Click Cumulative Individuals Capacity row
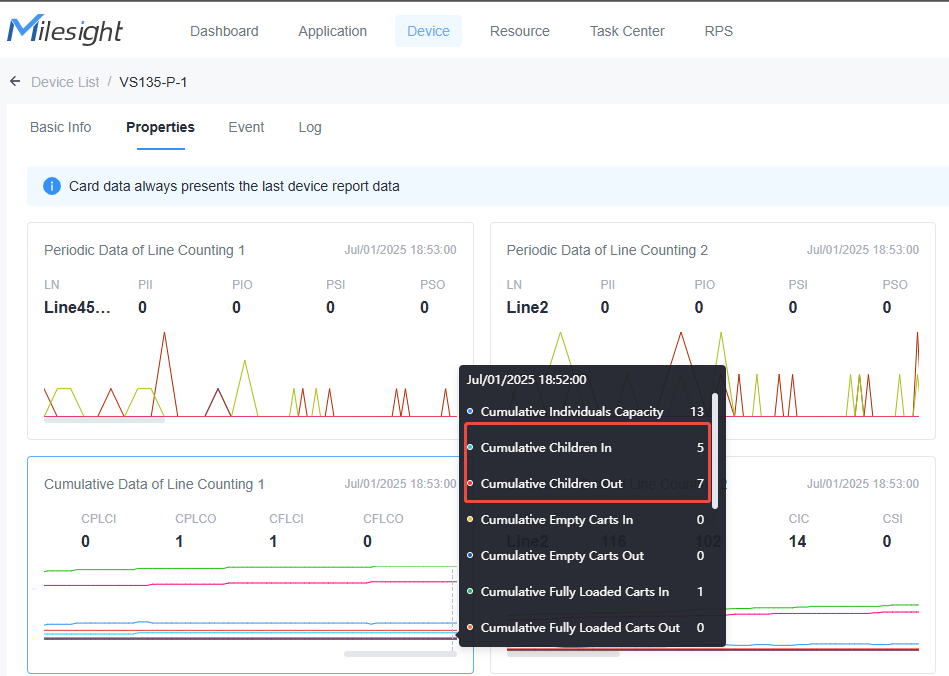949x676 pixels. click(x=586, y=412)
